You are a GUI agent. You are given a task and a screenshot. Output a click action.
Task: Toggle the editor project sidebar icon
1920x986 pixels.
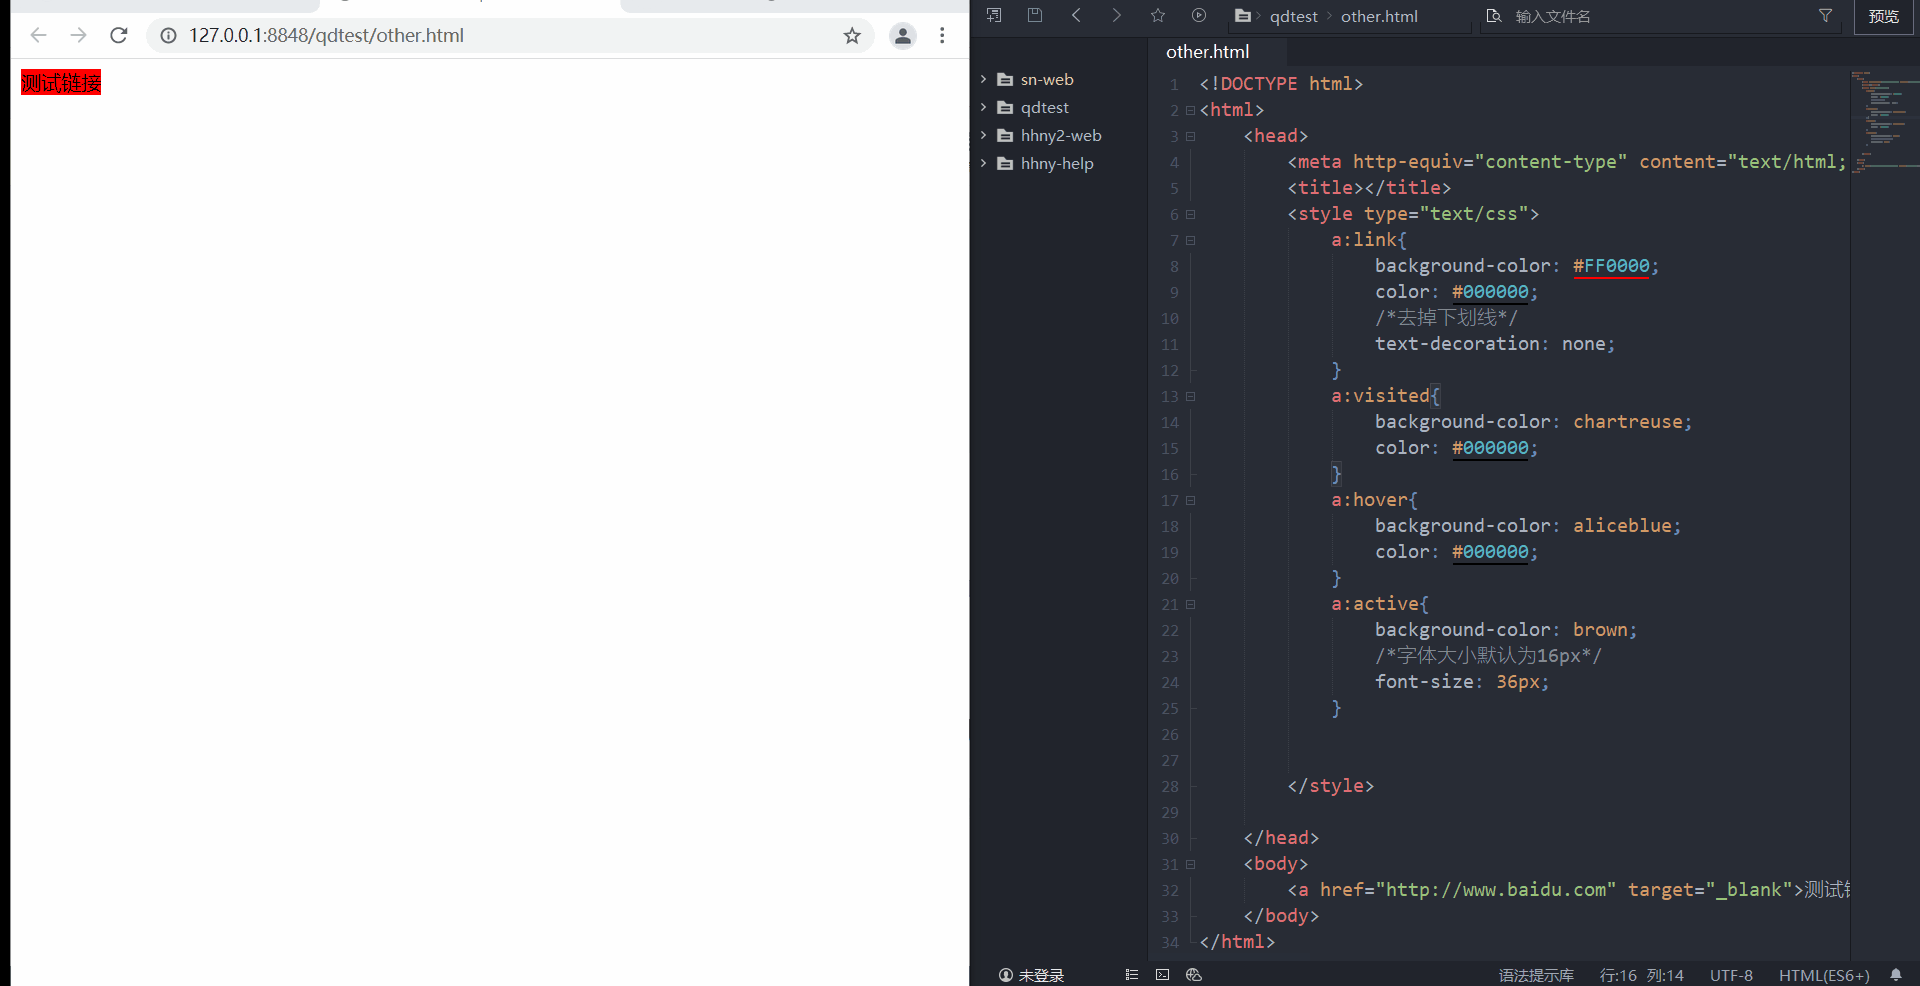tap(994, 15)
